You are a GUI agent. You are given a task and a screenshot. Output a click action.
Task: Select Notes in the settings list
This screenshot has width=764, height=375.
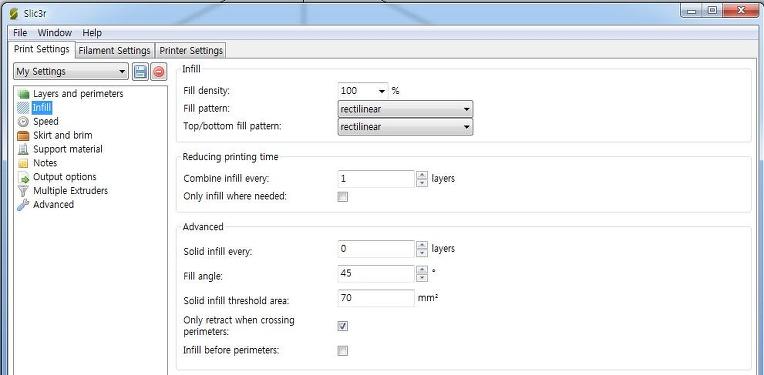[x=45, y=163]
